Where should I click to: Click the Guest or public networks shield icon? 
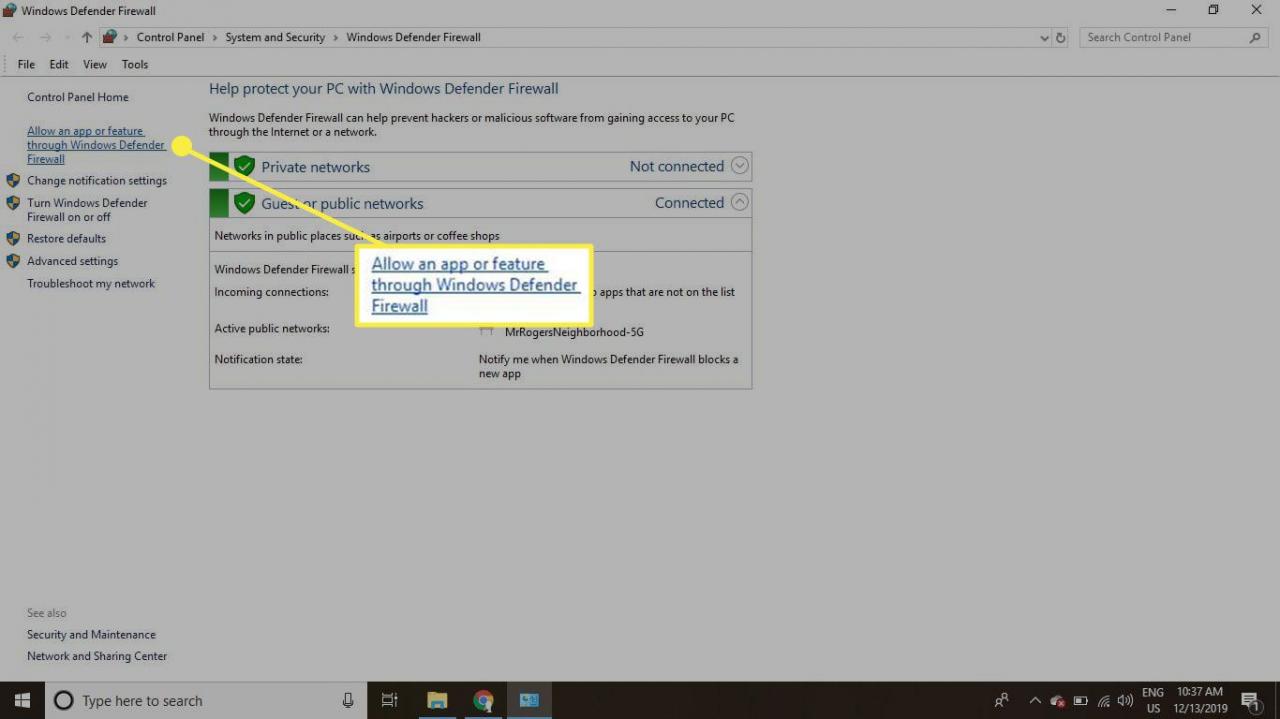point(244,203)
